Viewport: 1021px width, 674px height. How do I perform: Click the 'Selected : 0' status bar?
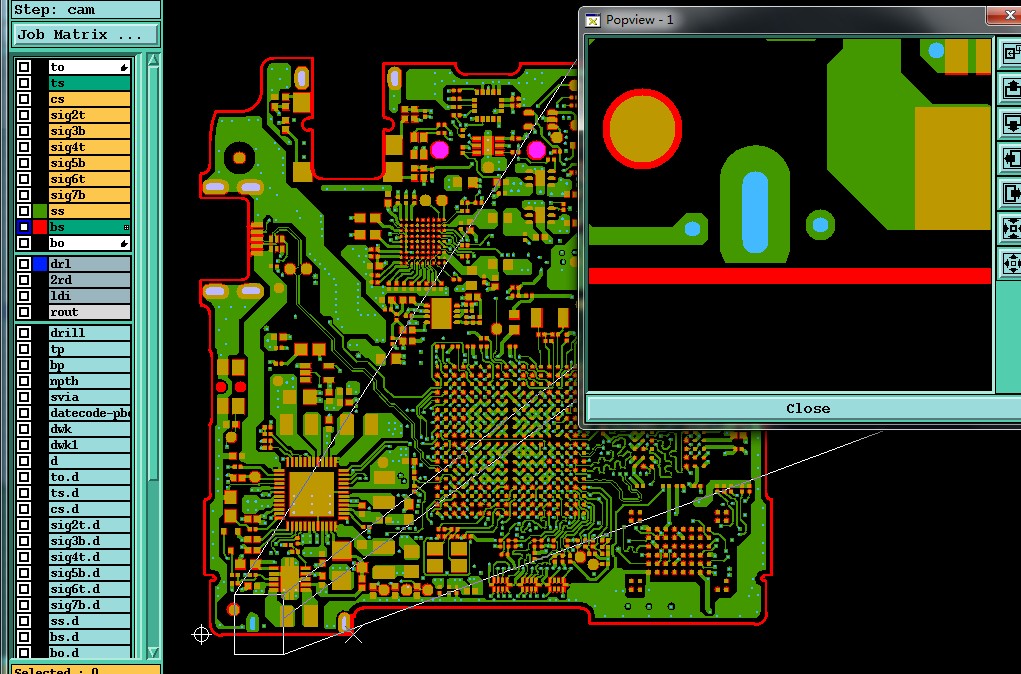85,669
